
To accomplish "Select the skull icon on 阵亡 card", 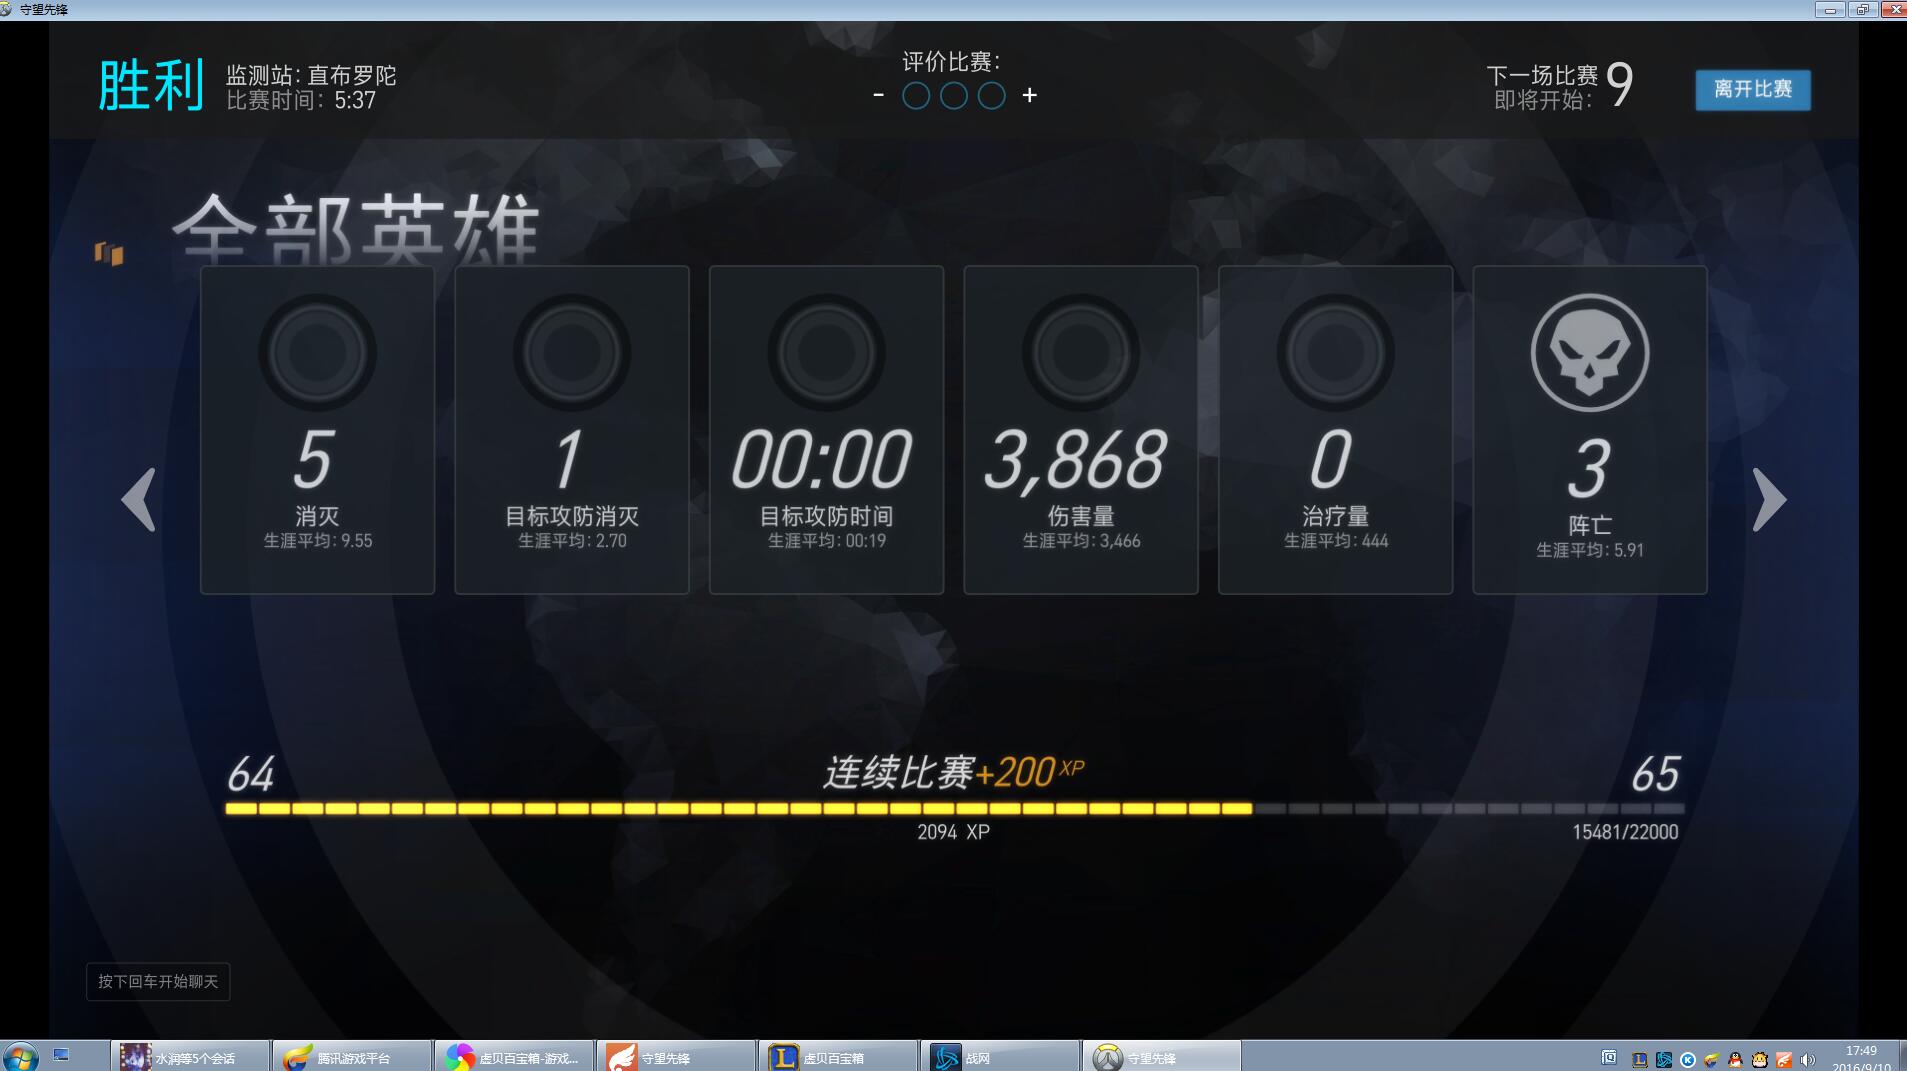I will pyautogui.click(x=1590, y=352).
